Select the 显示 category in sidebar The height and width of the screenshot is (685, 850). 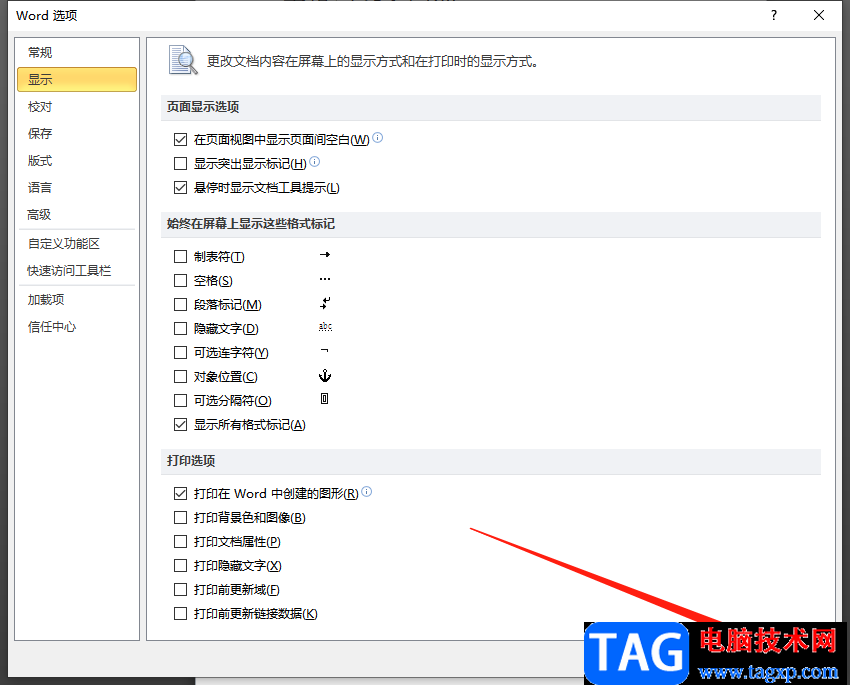pos(76,79)
